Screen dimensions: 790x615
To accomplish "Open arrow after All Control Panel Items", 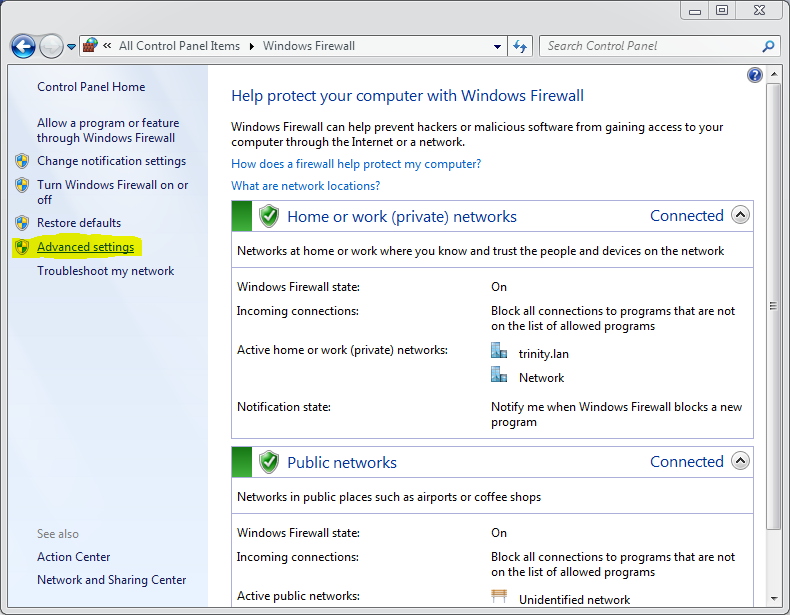I will pyautogui.click(x=251, y=46).
